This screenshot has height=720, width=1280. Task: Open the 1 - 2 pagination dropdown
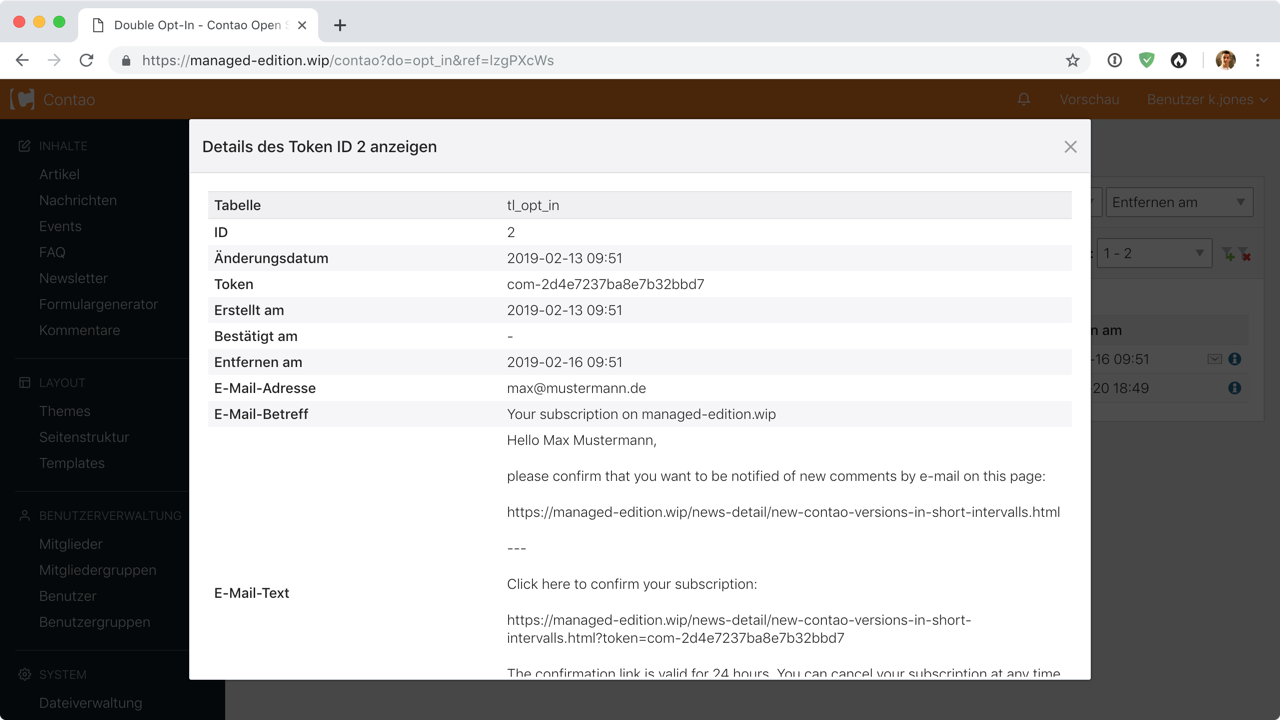pyautogui.click(x=1153, y=254)
